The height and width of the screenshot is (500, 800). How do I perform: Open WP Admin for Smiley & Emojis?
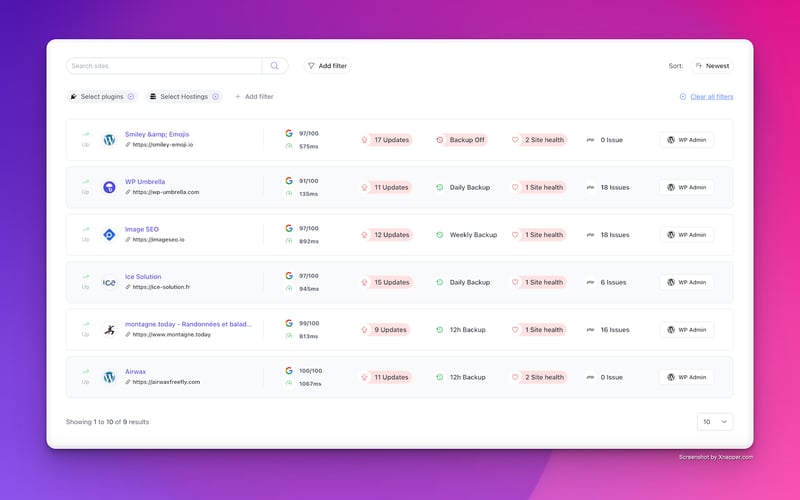click(687, 140)
